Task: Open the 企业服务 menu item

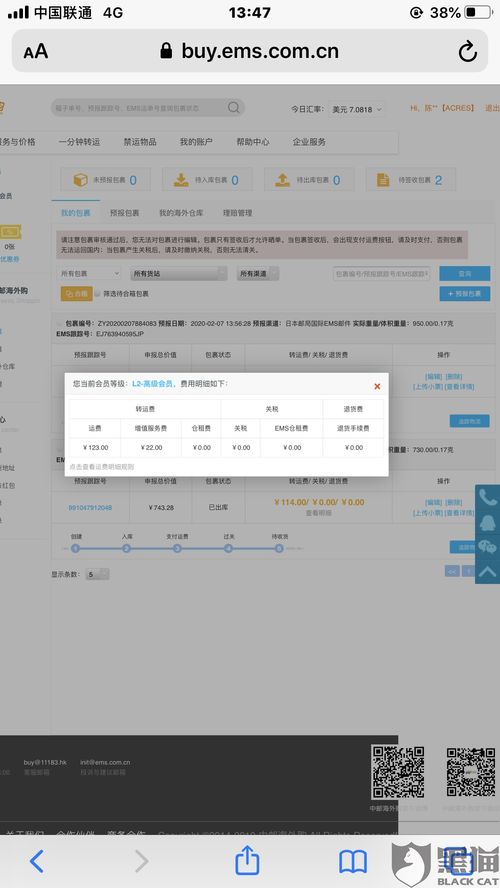Action: click(309, 142)
